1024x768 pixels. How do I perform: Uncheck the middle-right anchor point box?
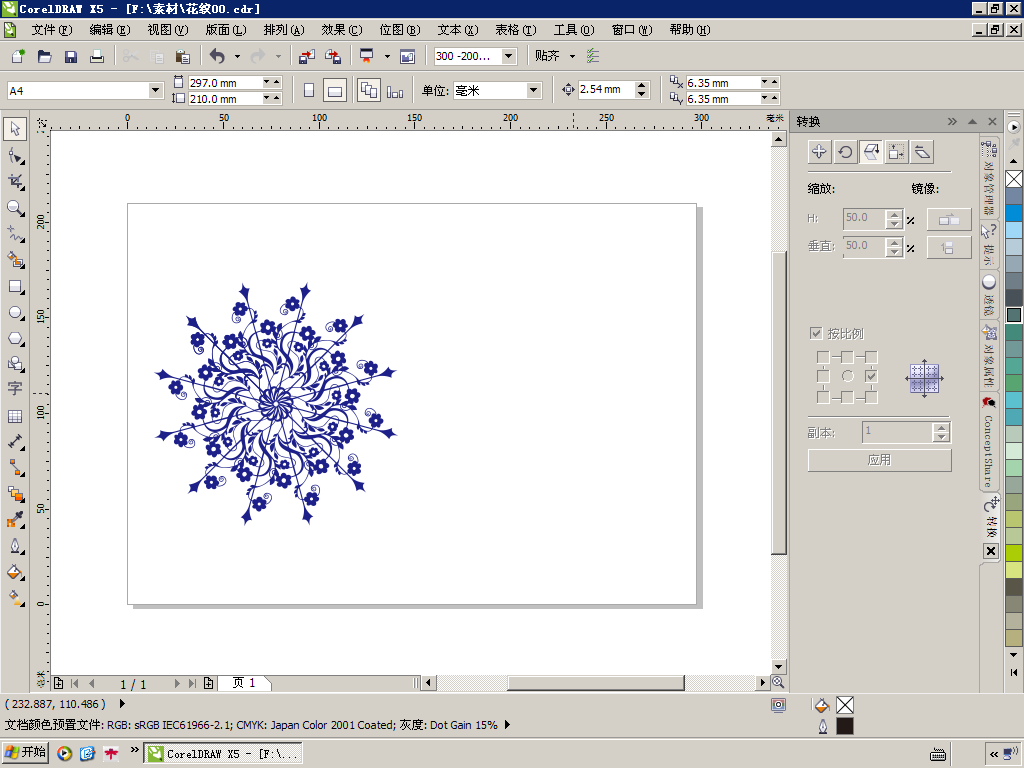pyautogui.click(x=871, y=376)
